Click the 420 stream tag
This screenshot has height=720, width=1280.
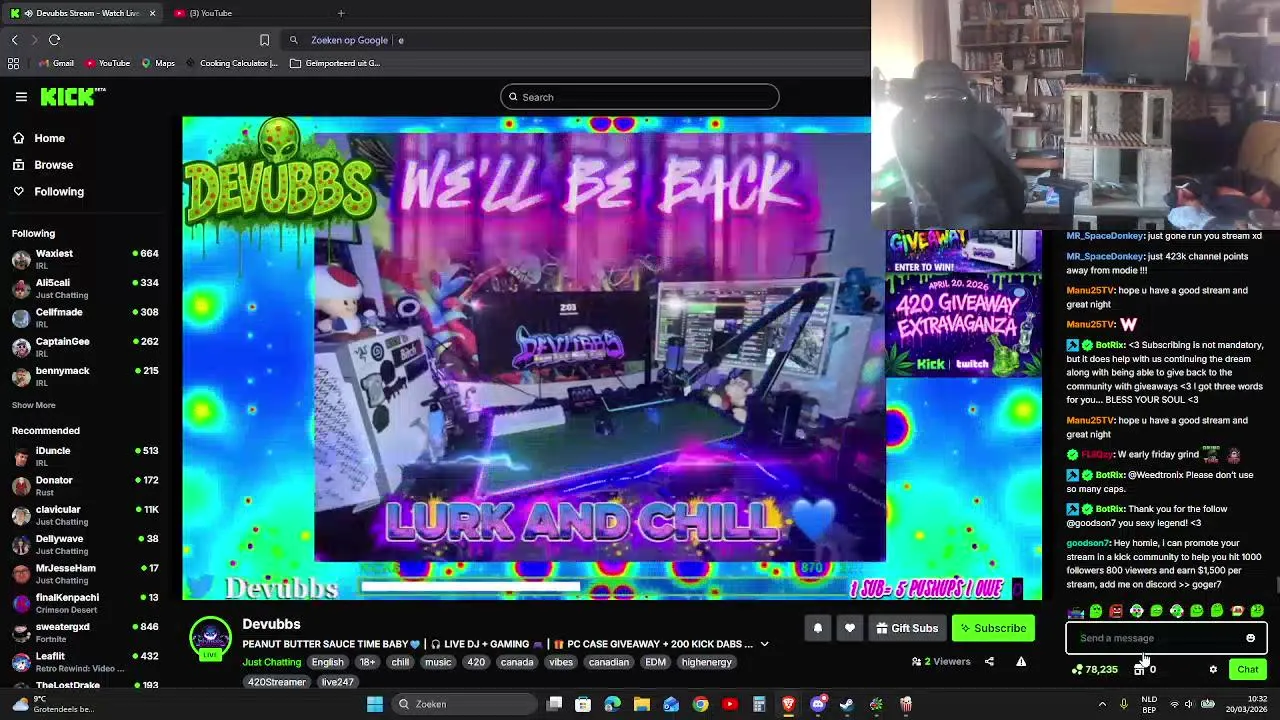pos(476,662)
